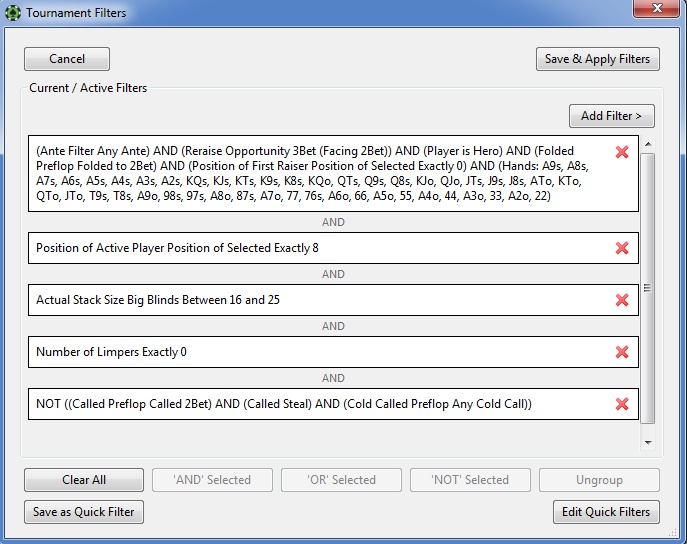Click the Tournament Filters app icon

13,13
